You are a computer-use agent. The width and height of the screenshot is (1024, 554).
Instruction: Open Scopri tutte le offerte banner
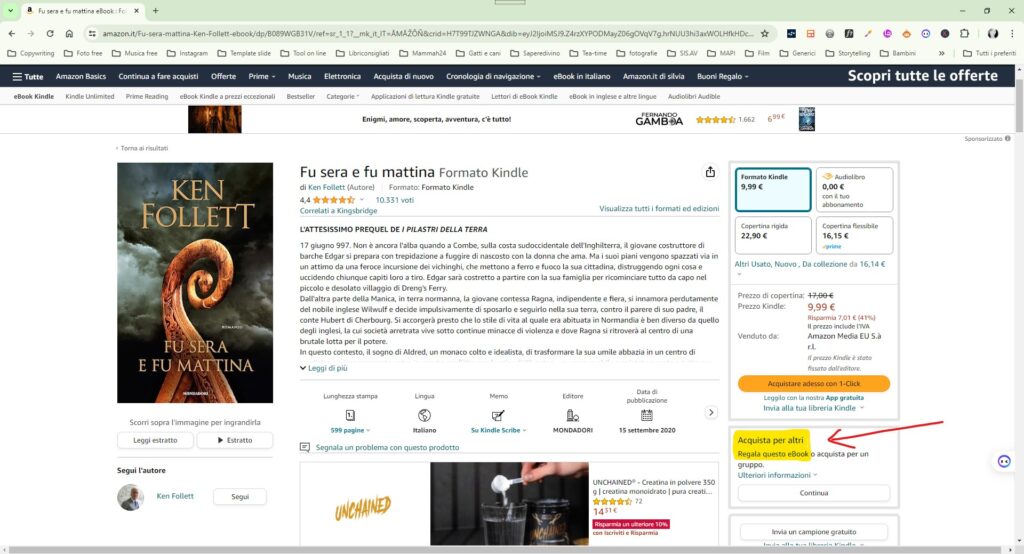922,76
